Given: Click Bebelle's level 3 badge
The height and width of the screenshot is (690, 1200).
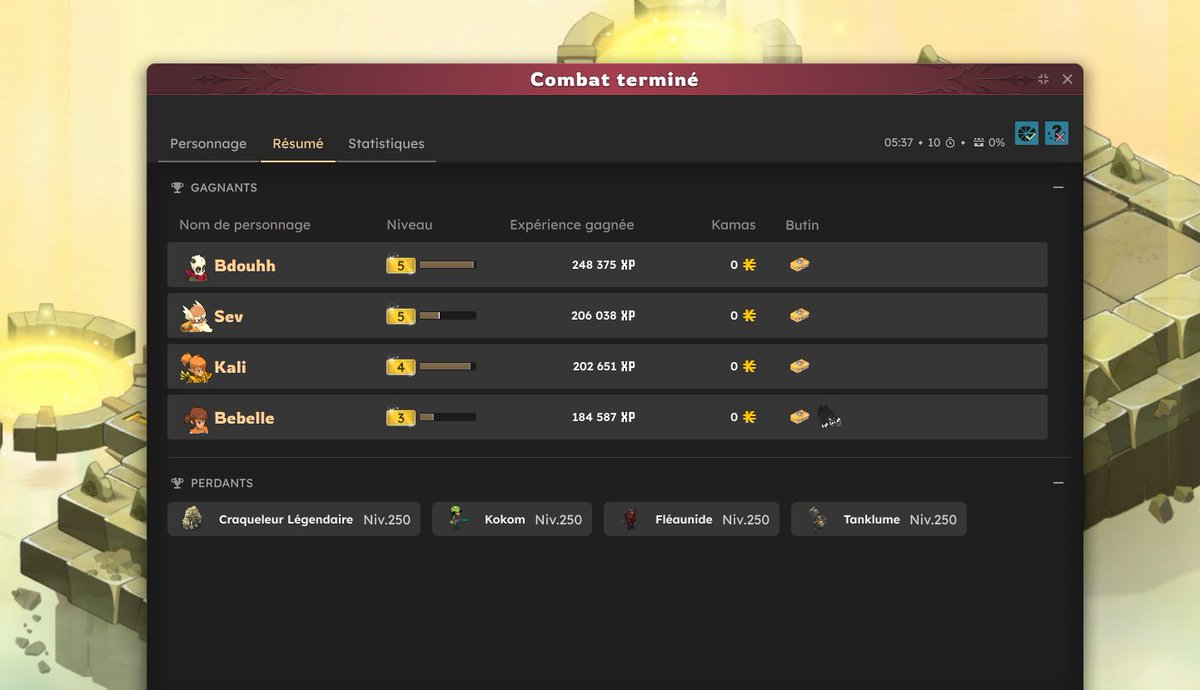Looking at the screenshot, I should [400, 417].
